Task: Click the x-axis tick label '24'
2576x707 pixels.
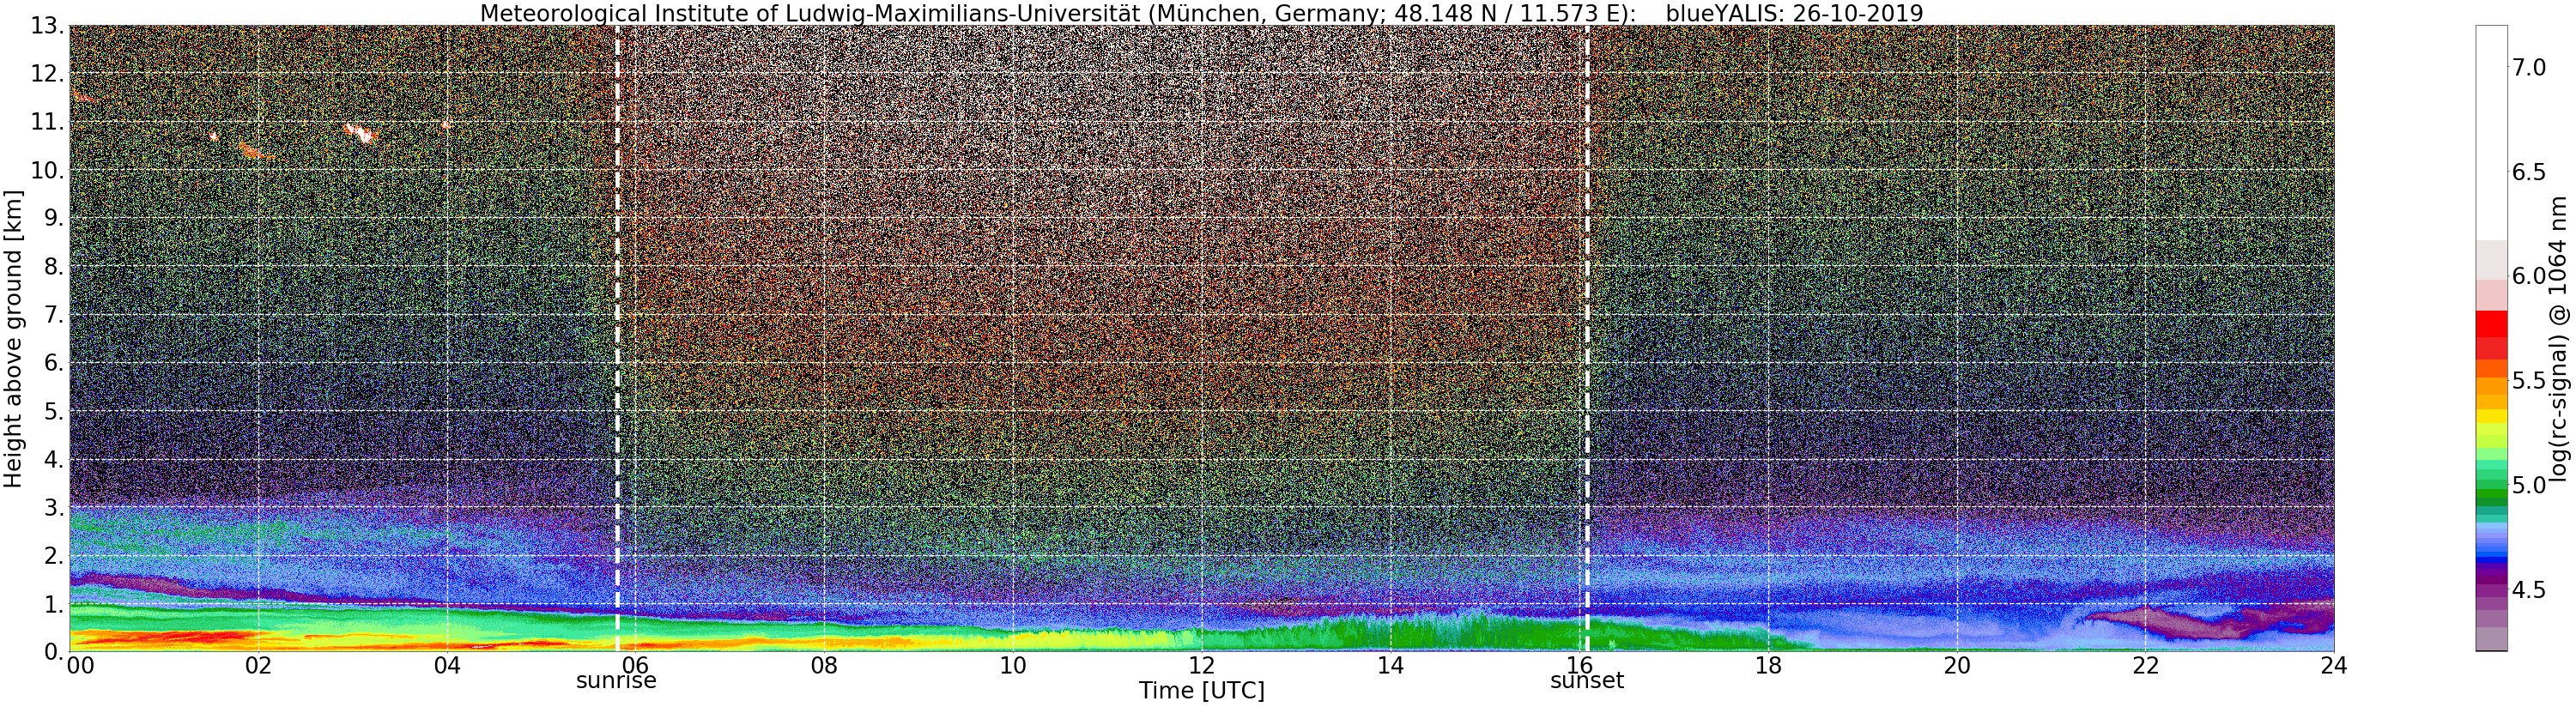Action: coord(2334,666)
